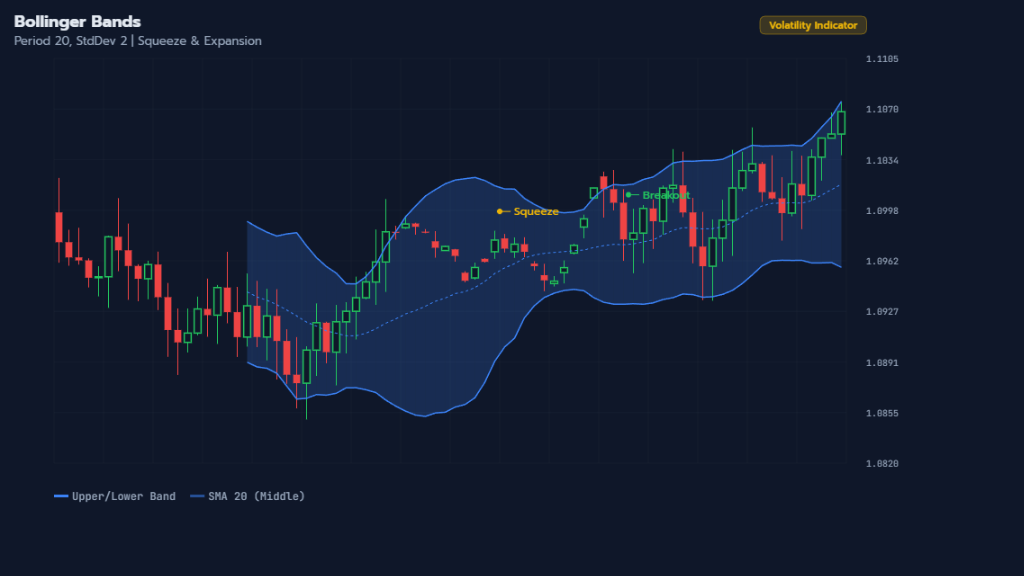Click the Upper/Lower Band legend line icon
The image size is (1024, 576).
pyautogui.click(x=60, y=495)
